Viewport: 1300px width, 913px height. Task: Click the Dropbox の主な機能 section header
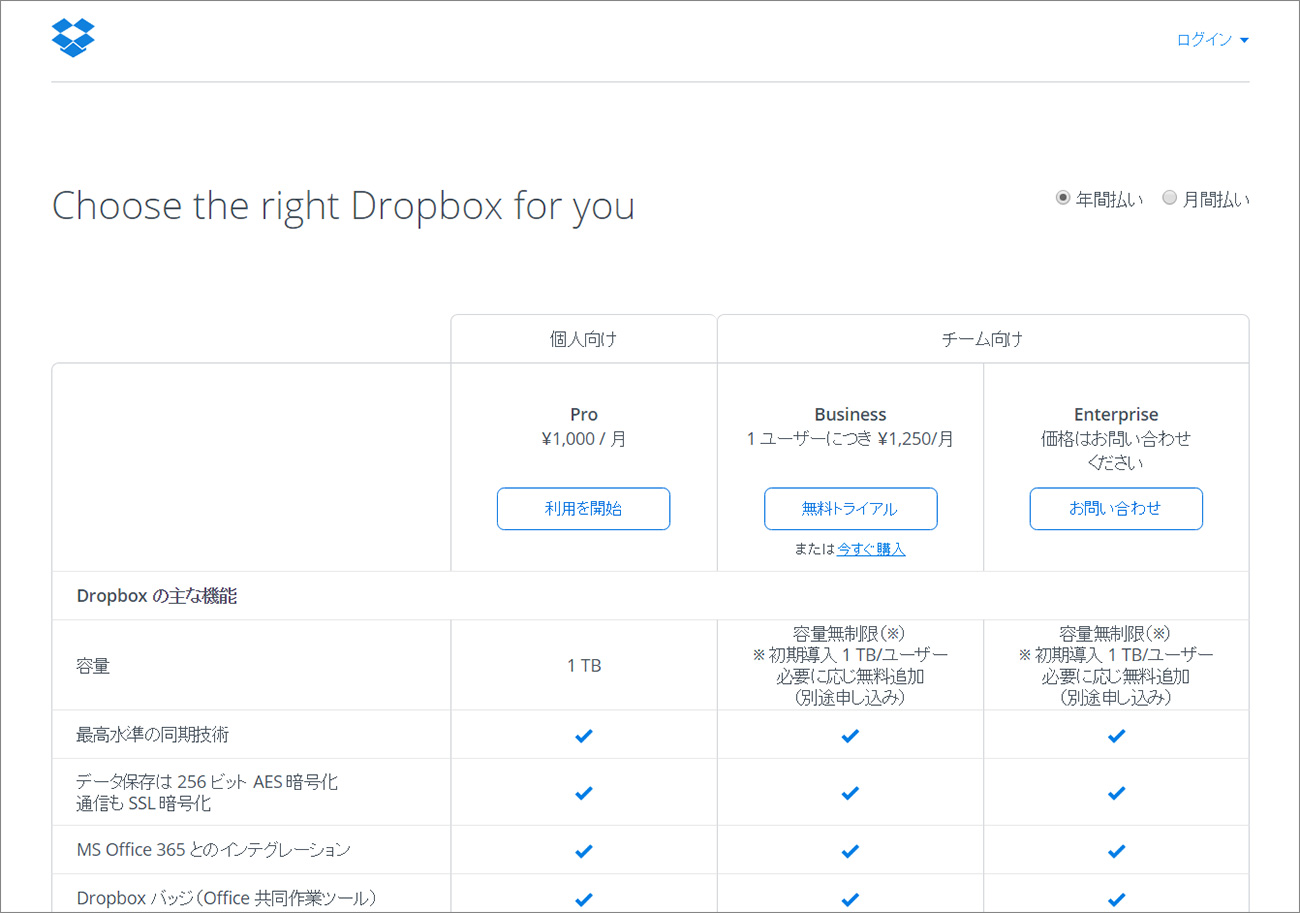tap(157, 596)
